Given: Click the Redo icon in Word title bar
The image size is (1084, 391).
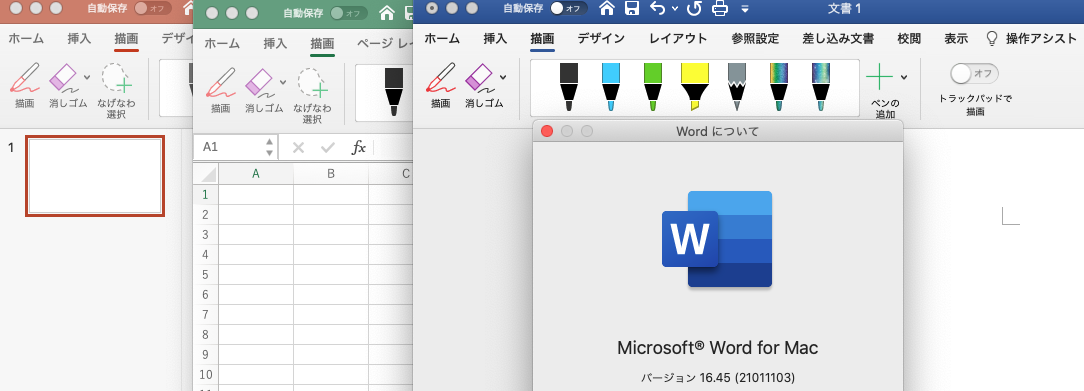Looking at the screenshot, I should click(694, 9).
